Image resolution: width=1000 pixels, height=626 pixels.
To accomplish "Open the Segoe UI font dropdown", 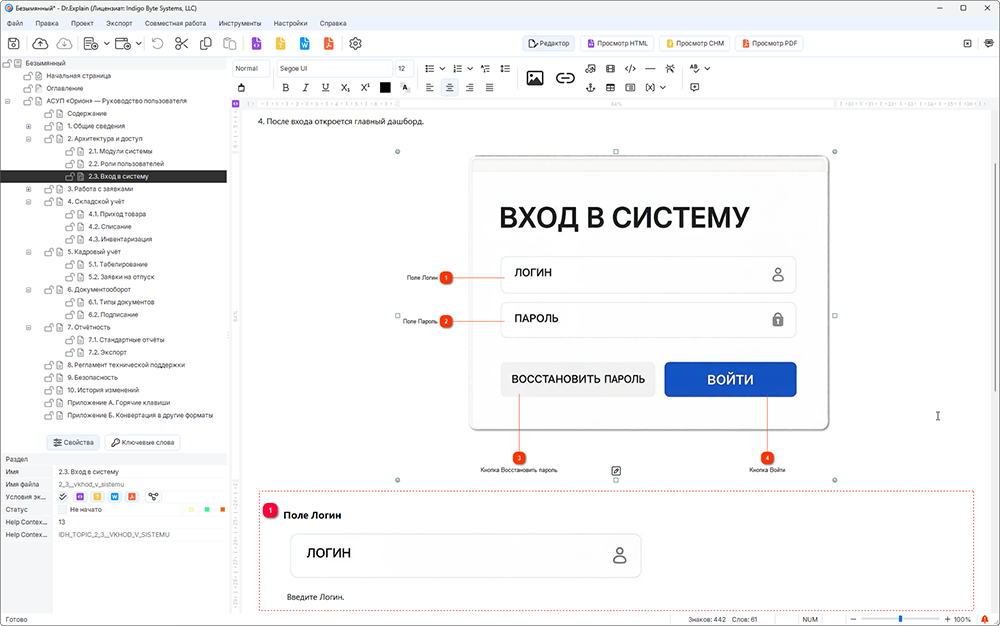I will click(334, 68).
